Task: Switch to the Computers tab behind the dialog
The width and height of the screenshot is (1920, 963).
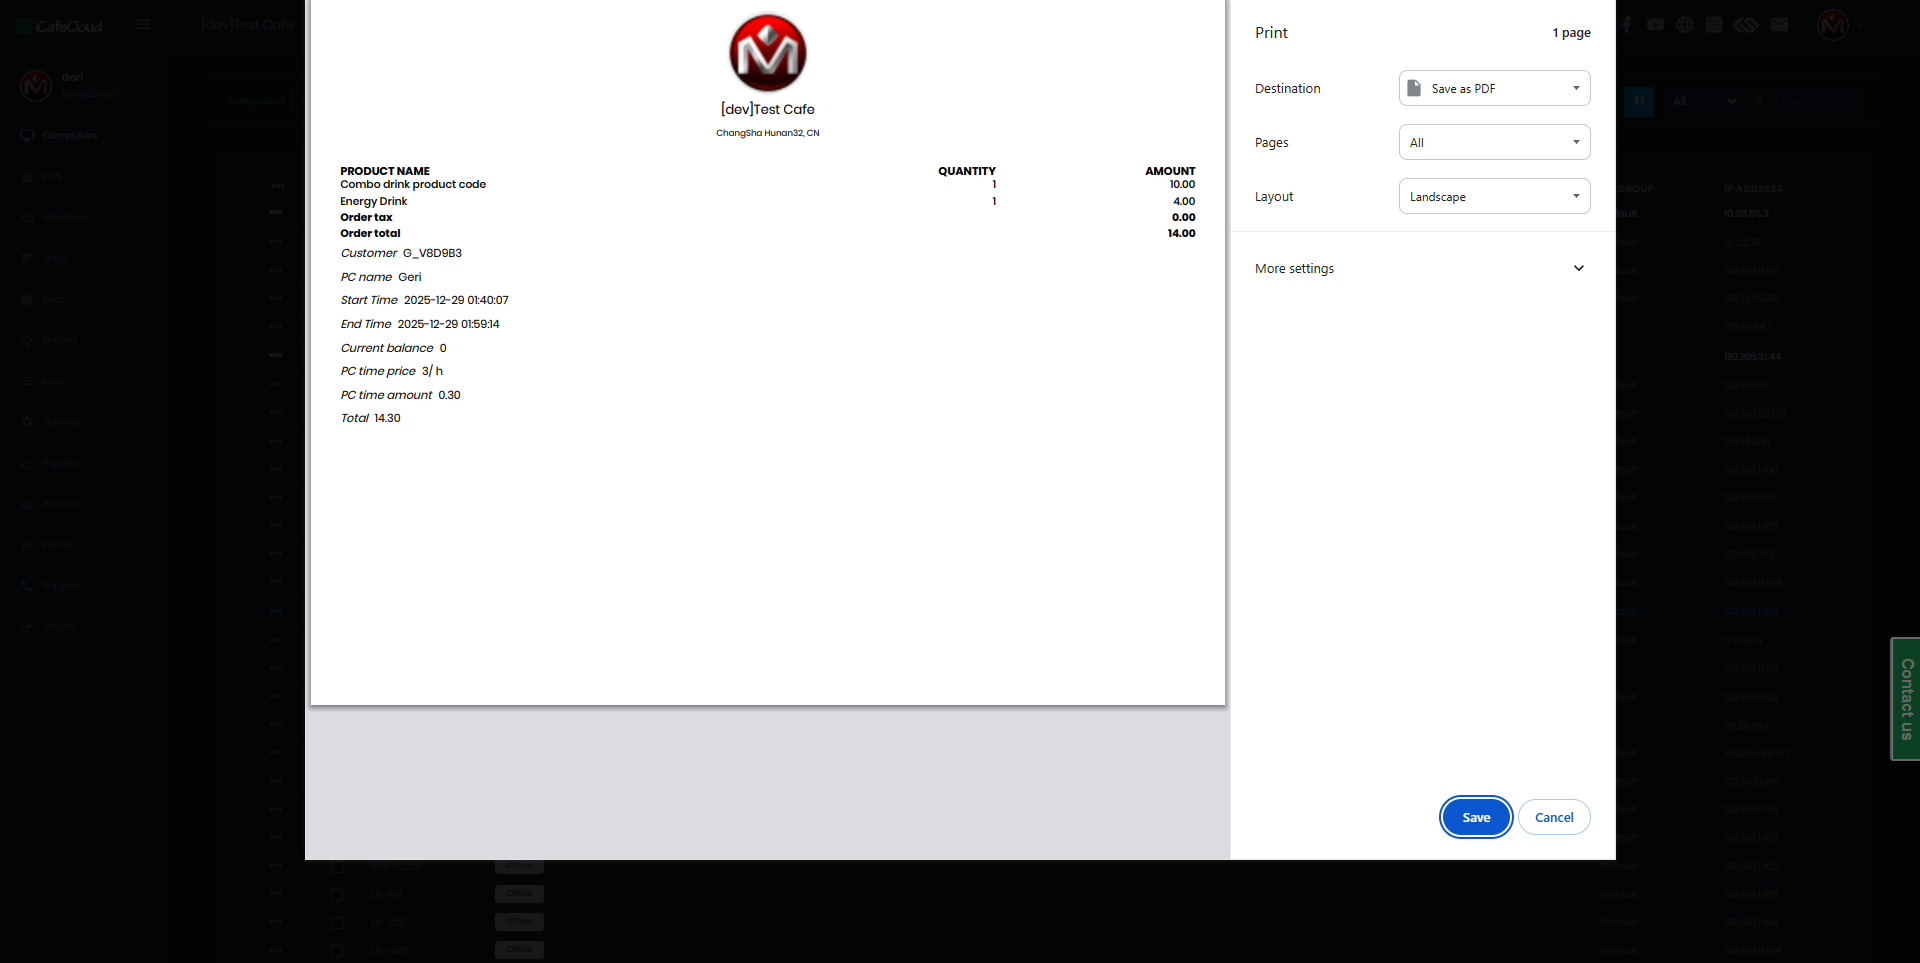Action: 256,101
